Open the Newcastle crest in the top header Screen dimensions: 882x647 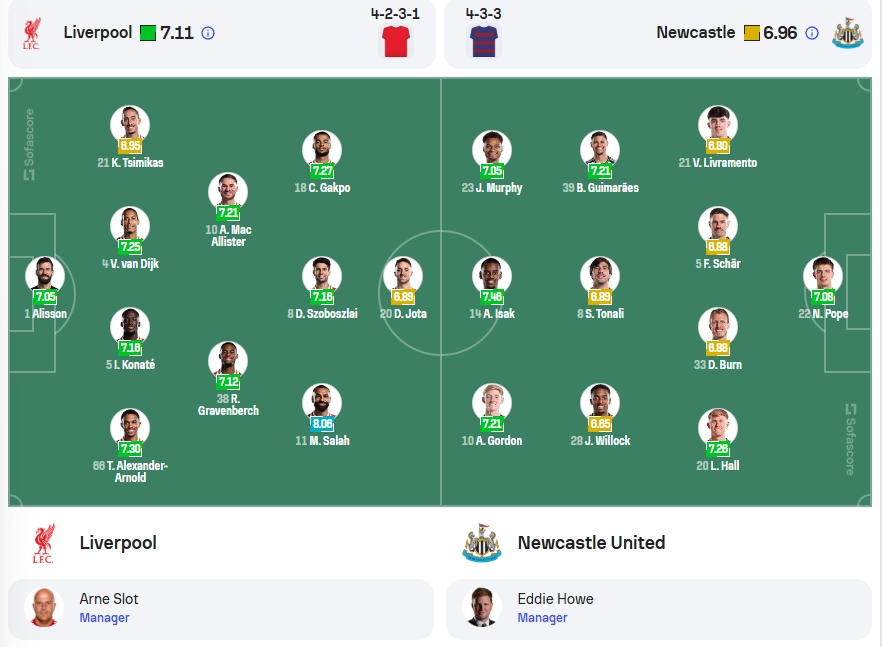pos(848,33)
